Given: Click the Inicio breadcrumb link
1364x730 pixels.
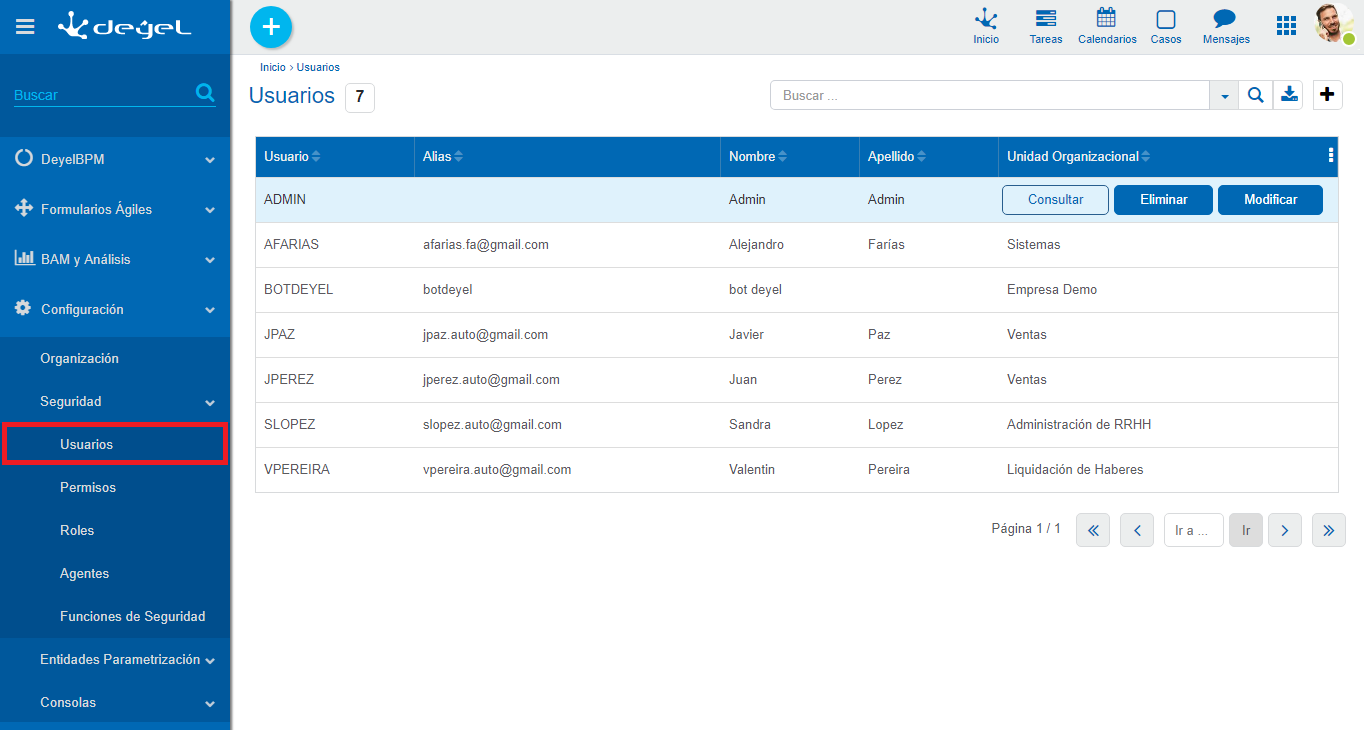Looking at the screenshot, I should coord(272,67).
